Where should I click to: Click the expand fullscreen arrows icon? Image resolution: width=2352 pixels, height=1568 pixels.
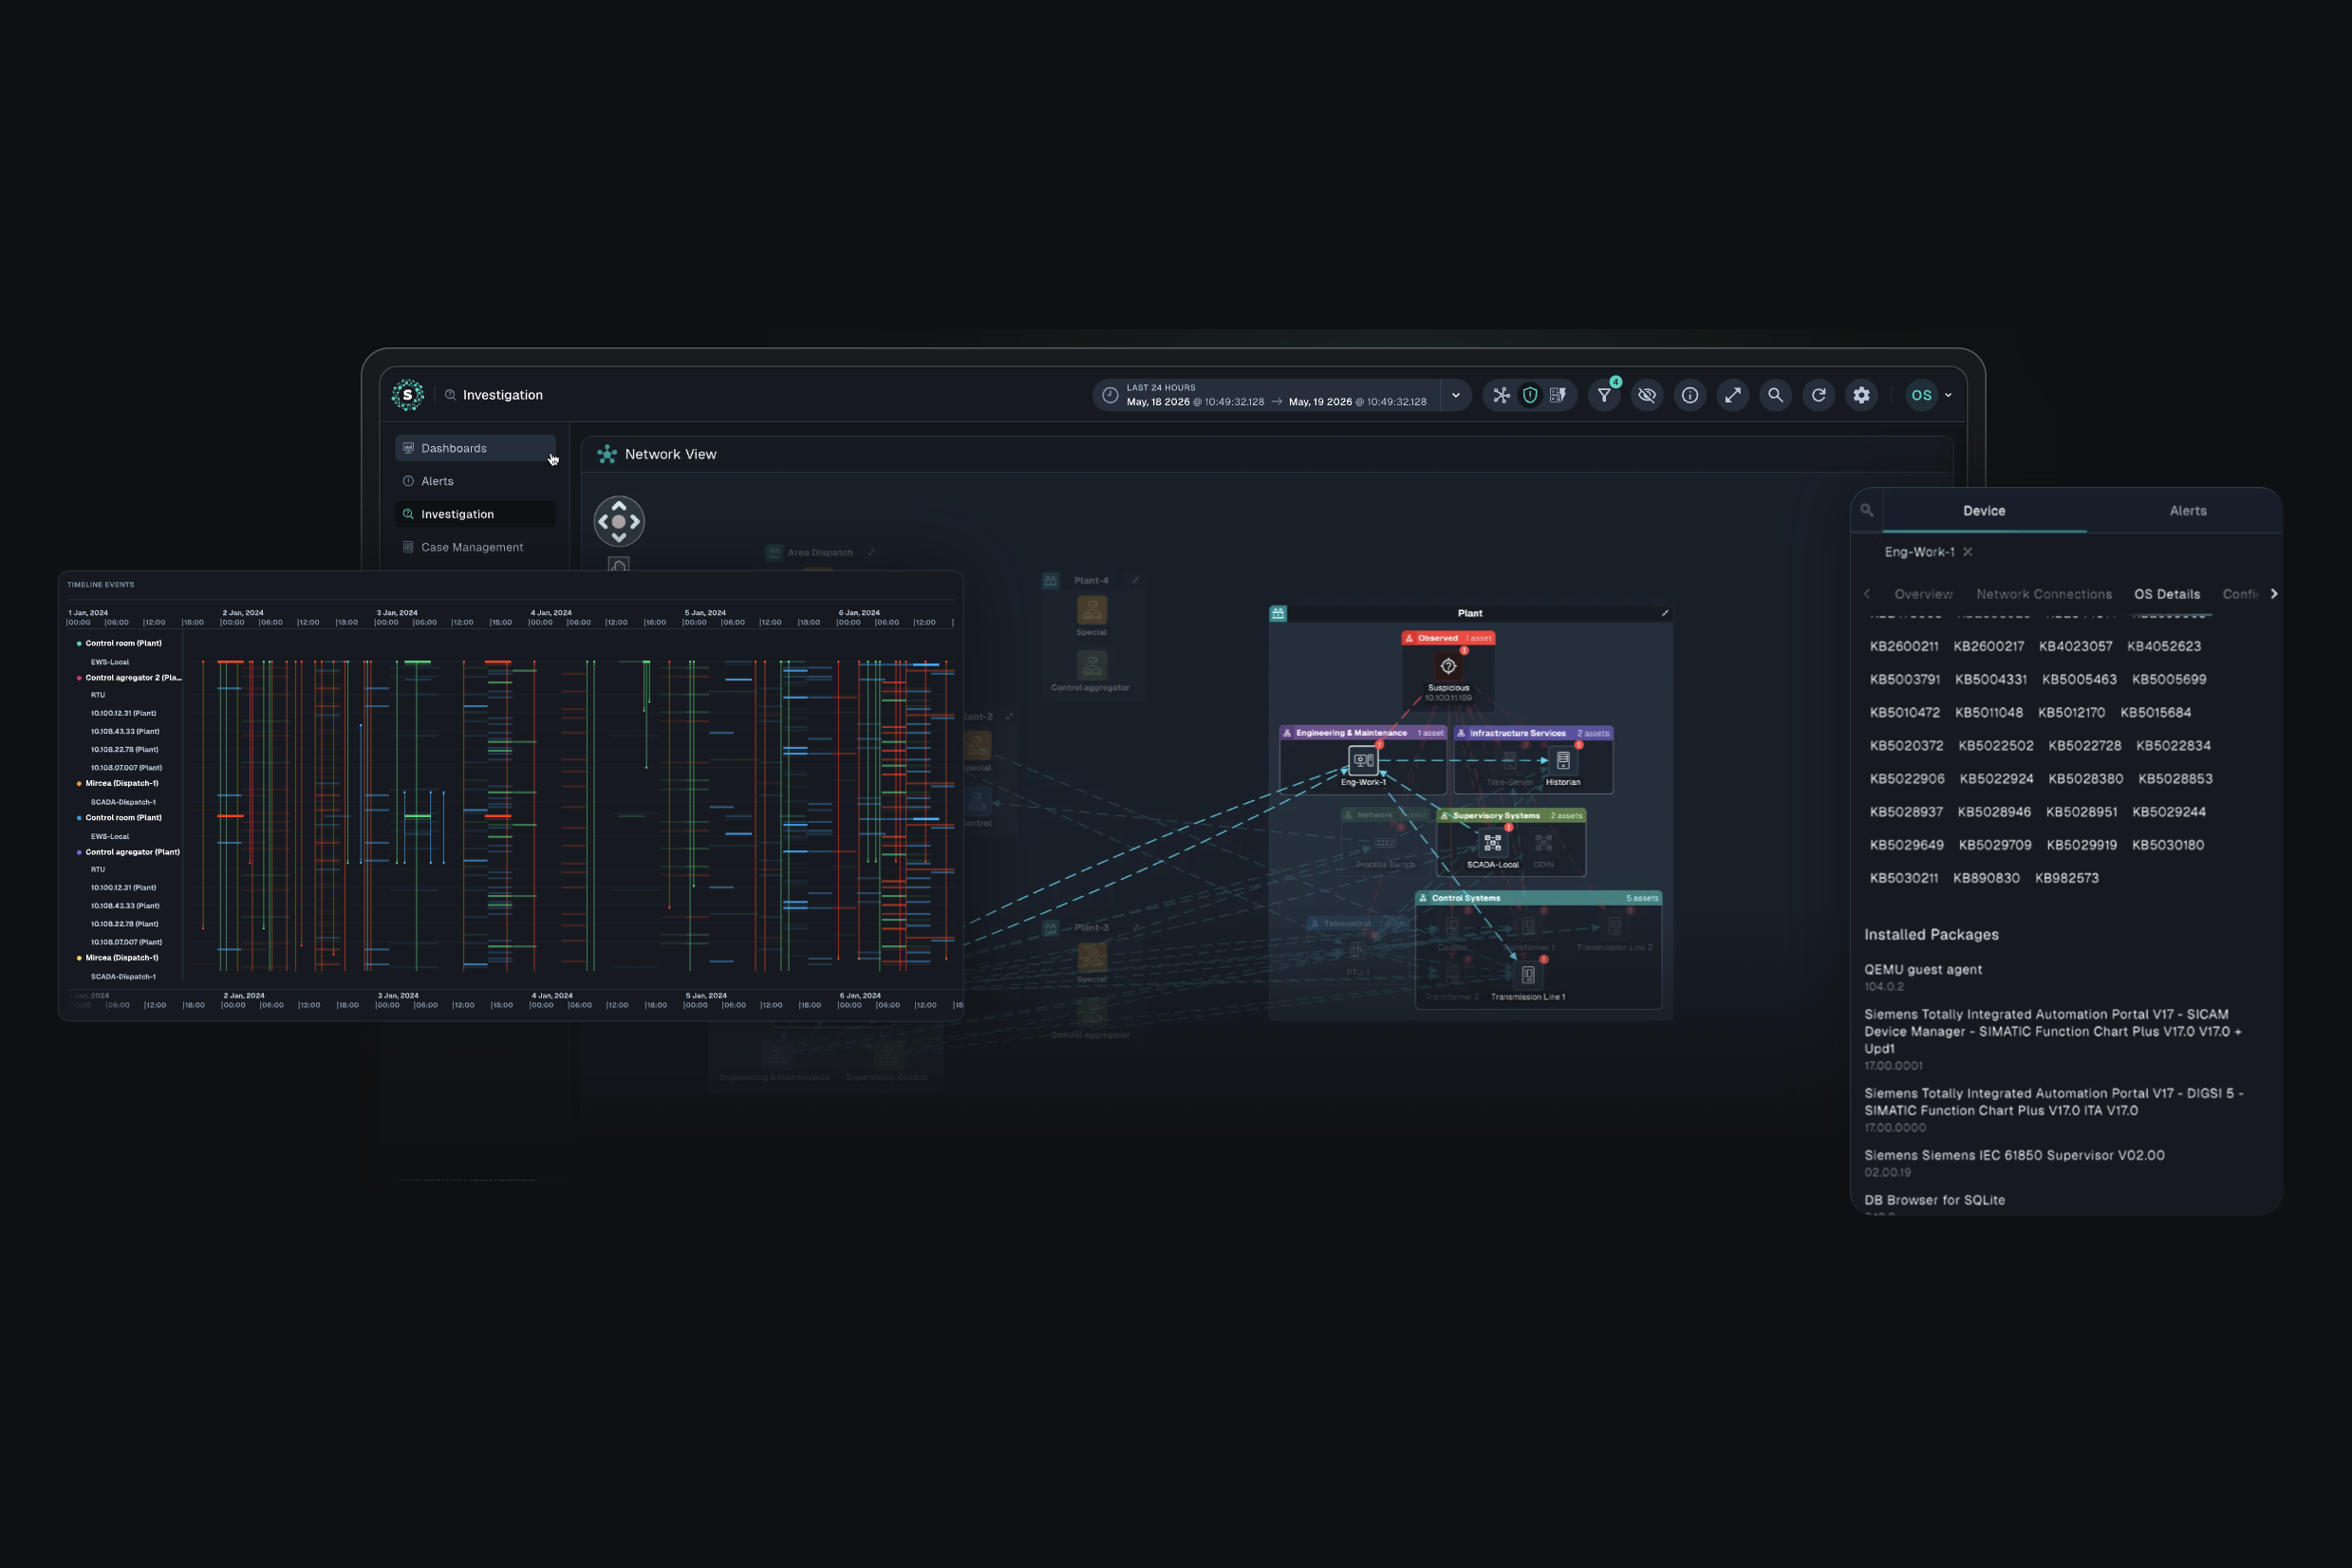pyautogui.click(x=1733, y=395)
